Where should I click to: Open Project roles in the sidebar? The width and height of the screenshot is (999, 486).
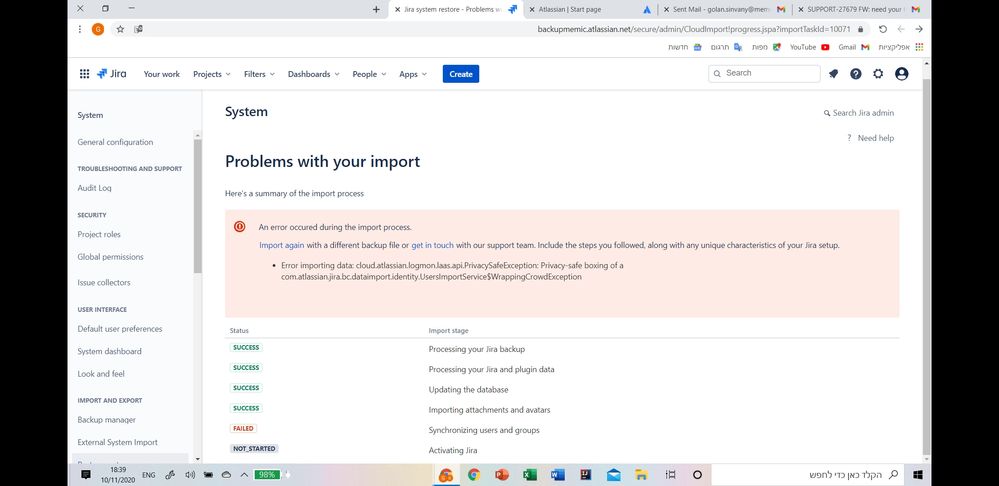pyautogui.click(x=99, y=234)
